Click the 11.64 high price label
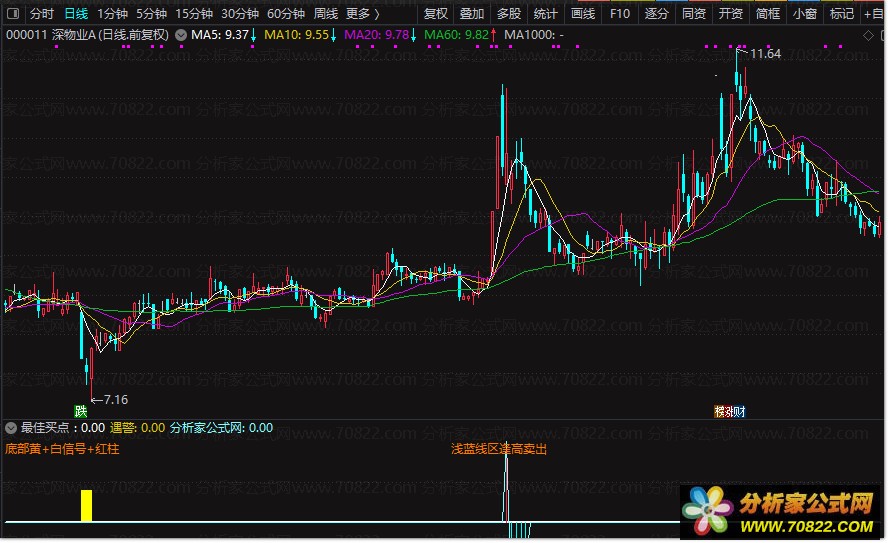This screenshot has width=890, height=543. [x=765, y=54]
